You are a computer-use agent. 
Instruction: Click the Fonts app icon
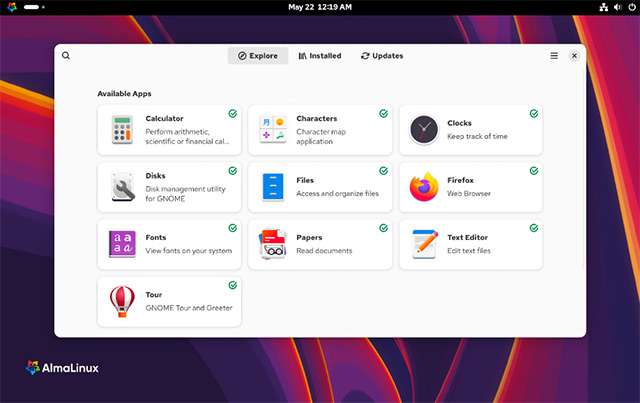(122, 244)
